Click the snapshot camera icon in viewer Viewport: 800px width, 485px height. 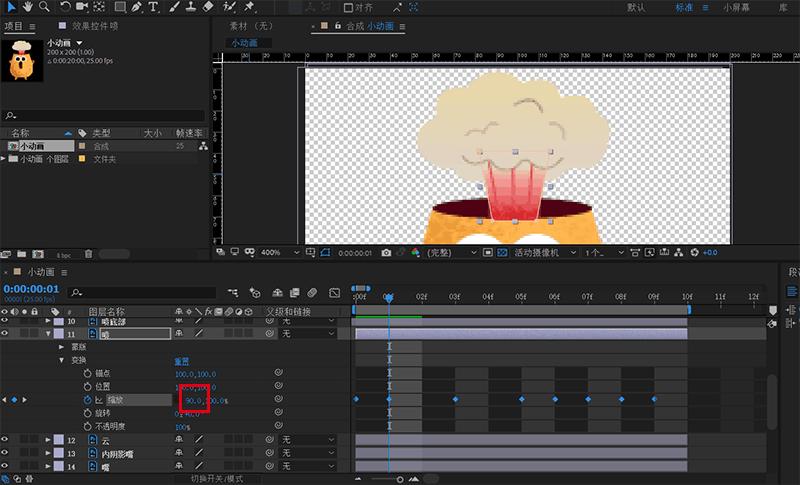coord(386,253)
